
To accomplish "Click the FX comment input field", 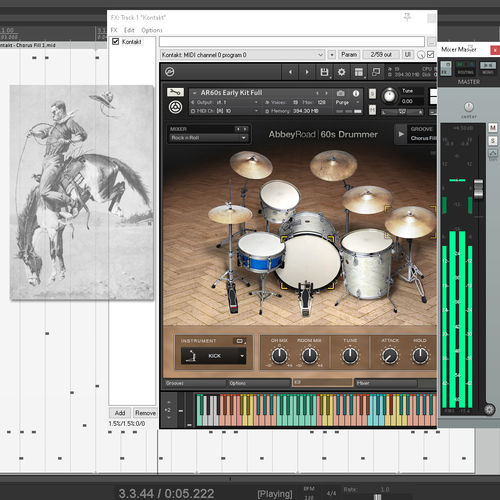I will 292,42.
